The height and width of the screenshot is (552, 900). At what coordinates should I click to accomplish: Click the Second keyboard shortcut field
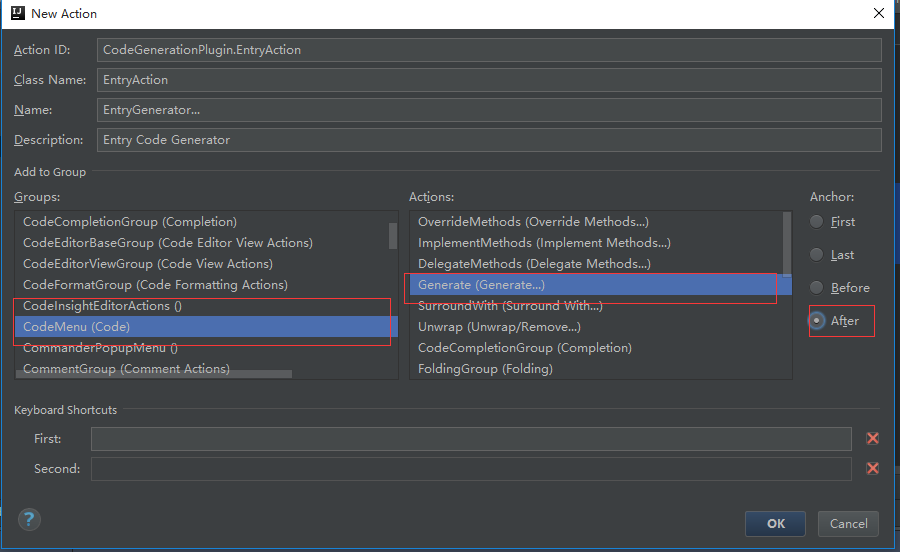coord(471,469)
